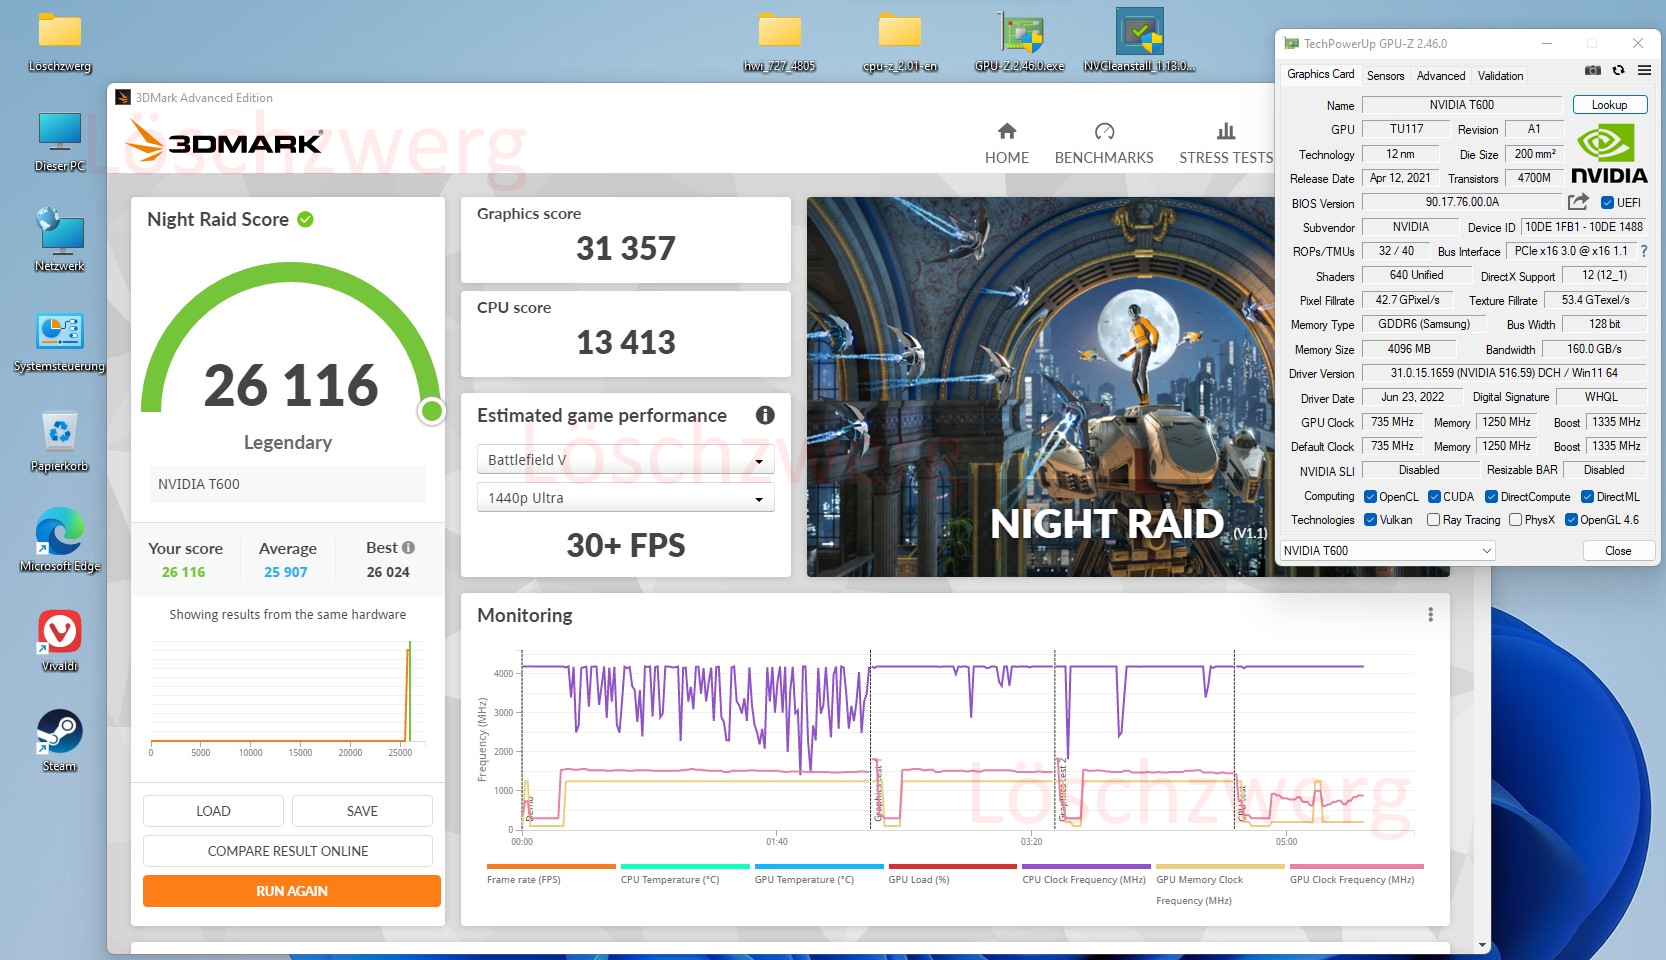Open the GPU-Z hamburger menu
The height and width of the screenshot is (960, 1666).
coord(1644,71)
